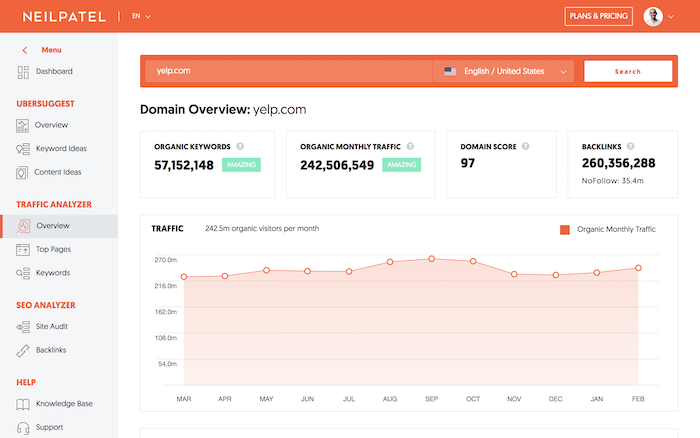Click the 242,506,549 traffic value
This screenshot has height=438, width=700.
(x=337, y=166)
